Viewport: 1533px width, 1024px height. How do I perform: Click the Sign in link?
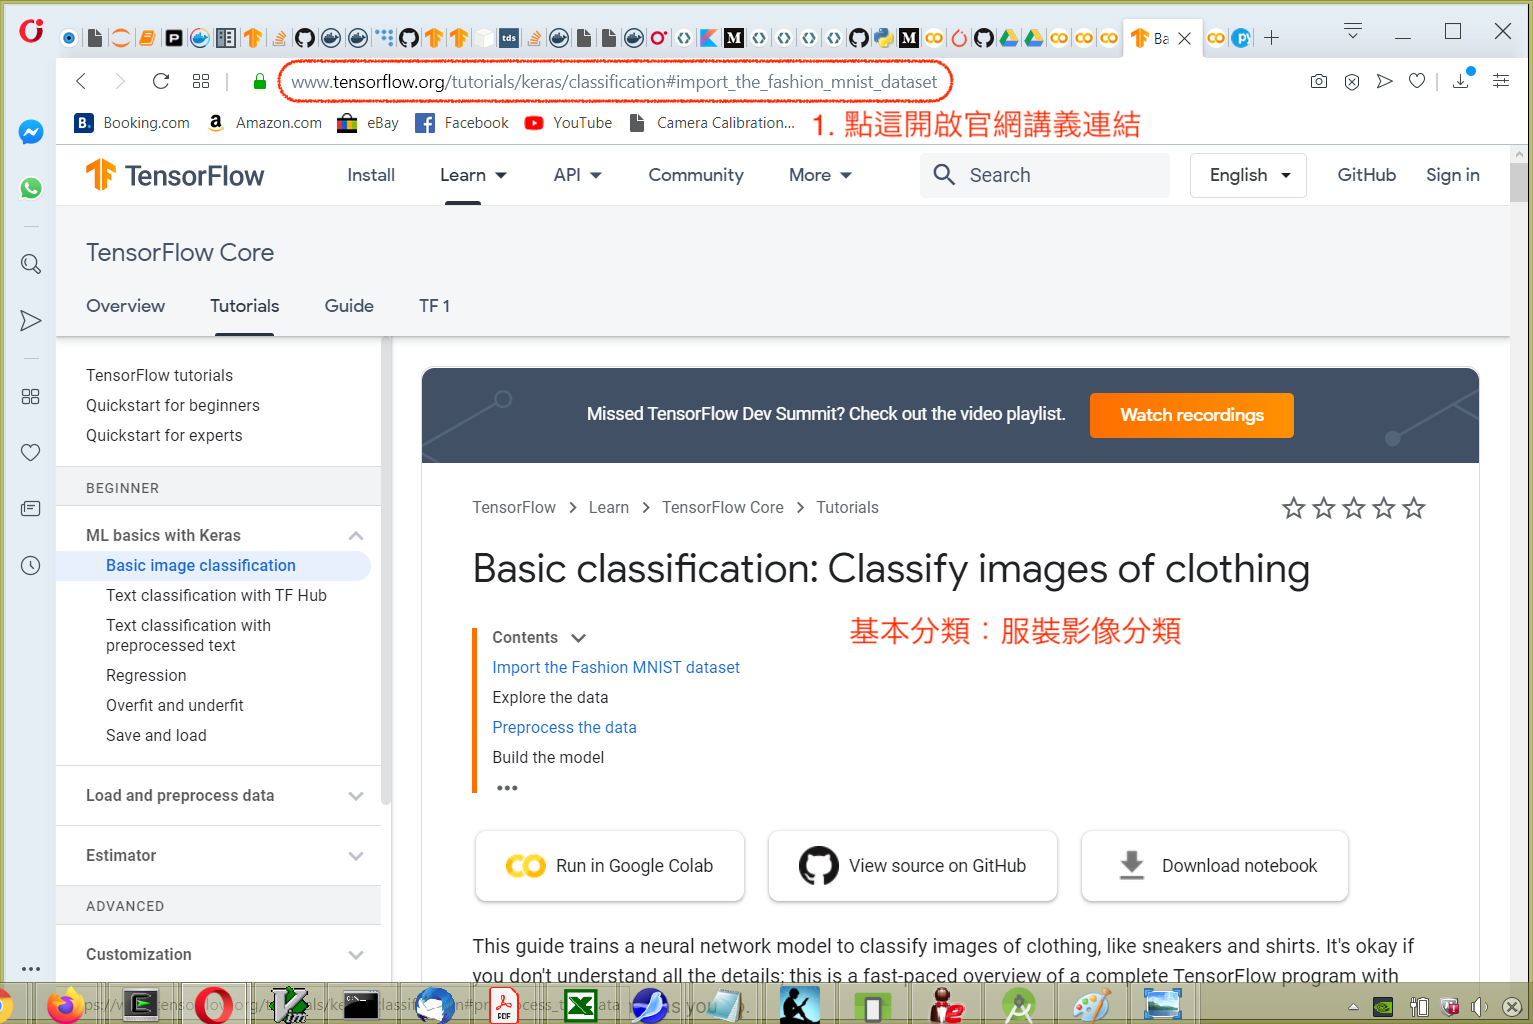1453,175
